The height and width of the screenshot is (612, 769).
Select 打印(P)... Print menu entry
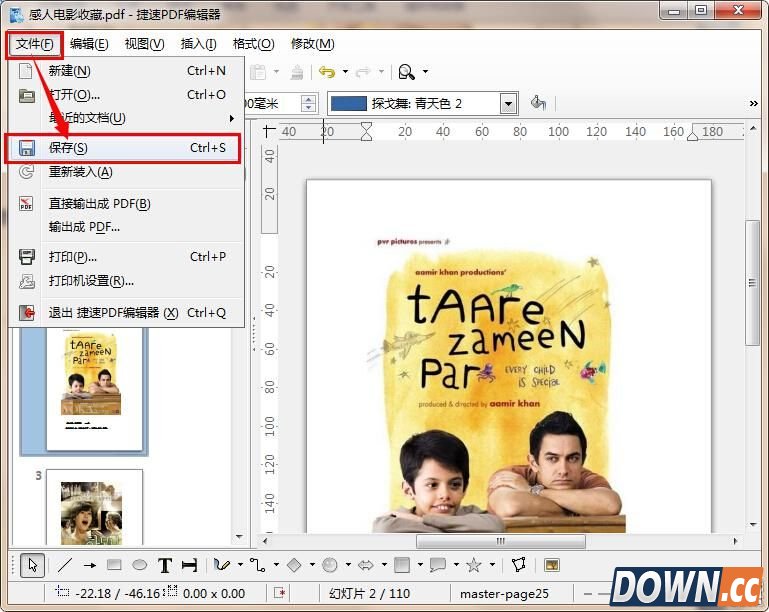(x=73, y=256)
